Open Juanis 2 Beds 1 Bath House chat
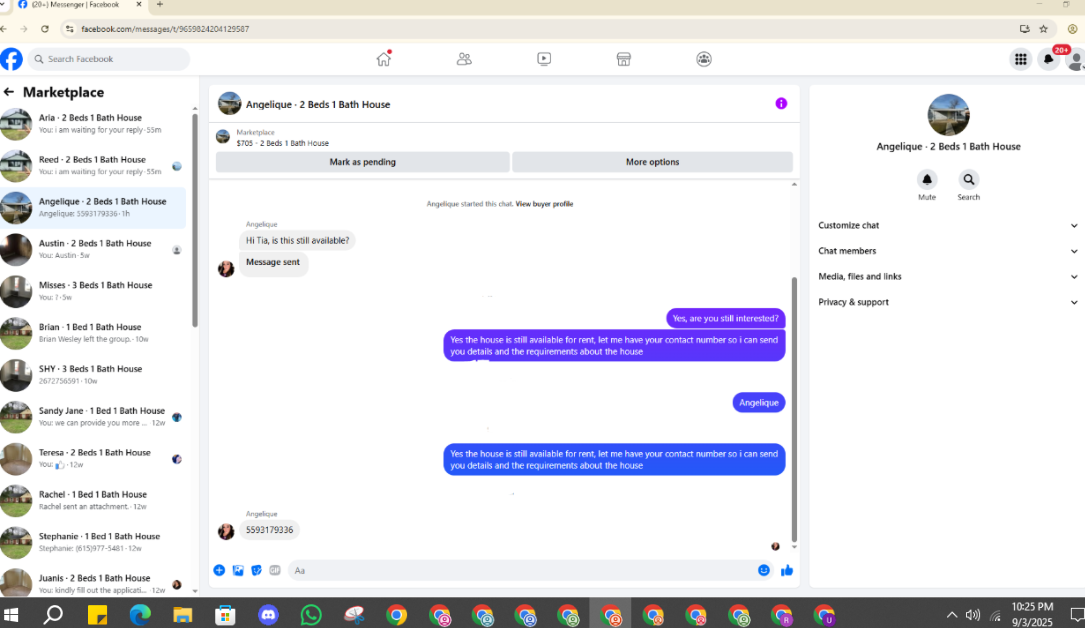1085x628 pixels. click(93, 584)
